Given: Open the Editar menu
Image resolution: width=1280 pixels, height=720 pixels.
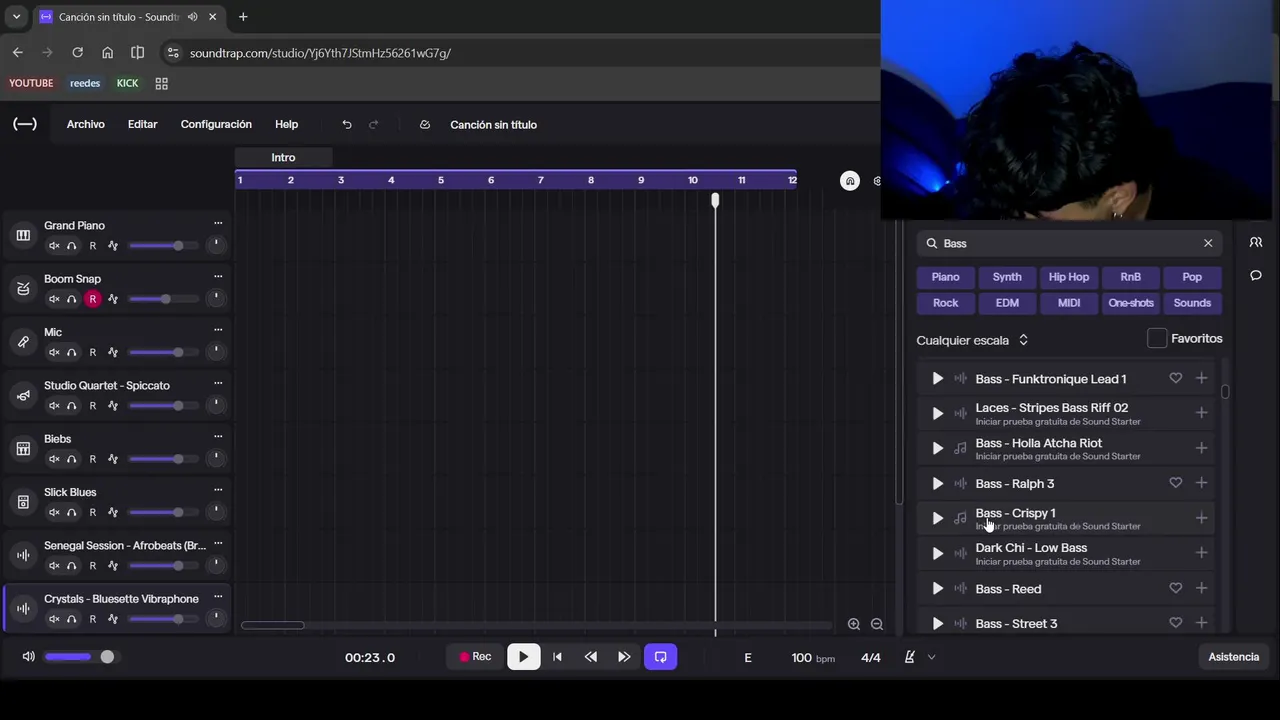Looking at the screenshot, I should (x=142, y=124).
